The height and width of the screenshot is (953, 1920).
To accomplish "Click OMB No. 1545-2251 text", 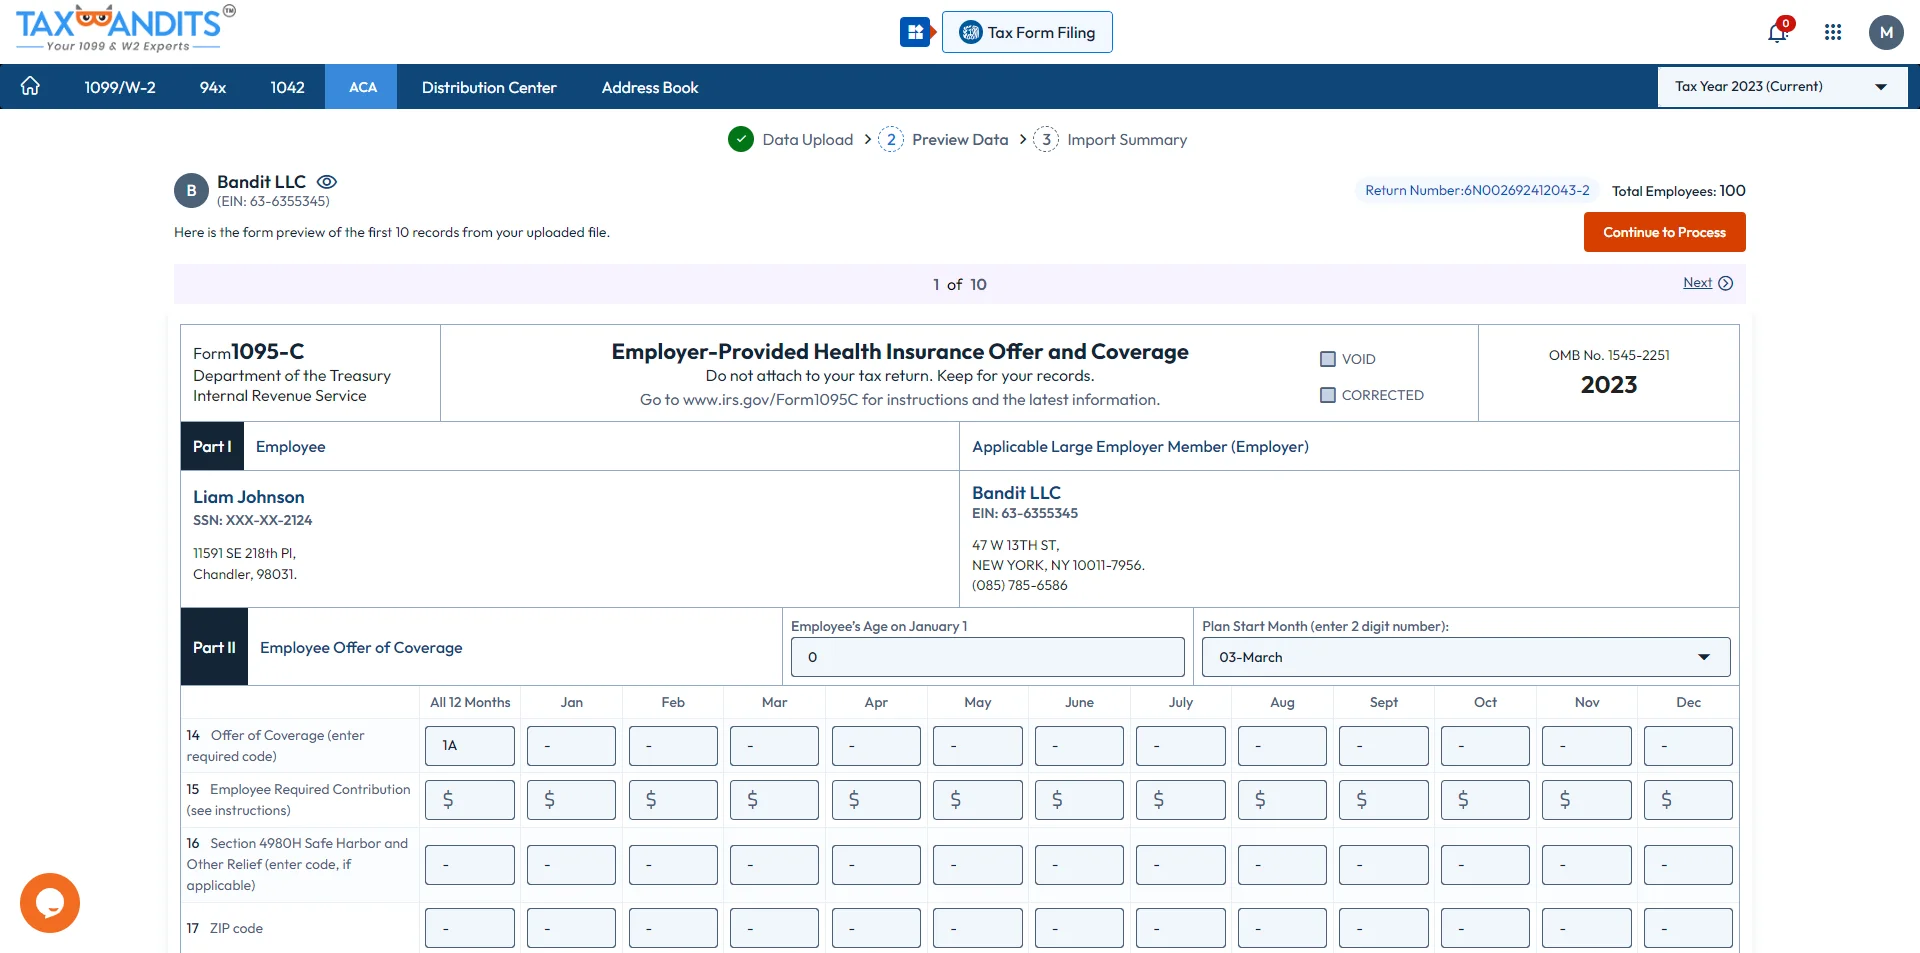I will [1609, 355].
